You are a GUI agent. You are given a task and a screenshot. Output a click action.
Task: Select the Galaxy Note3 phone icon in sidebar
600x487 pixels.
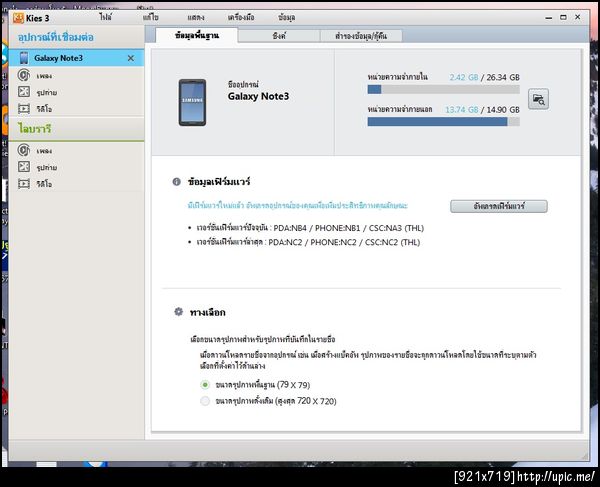[x=24, y=58]
